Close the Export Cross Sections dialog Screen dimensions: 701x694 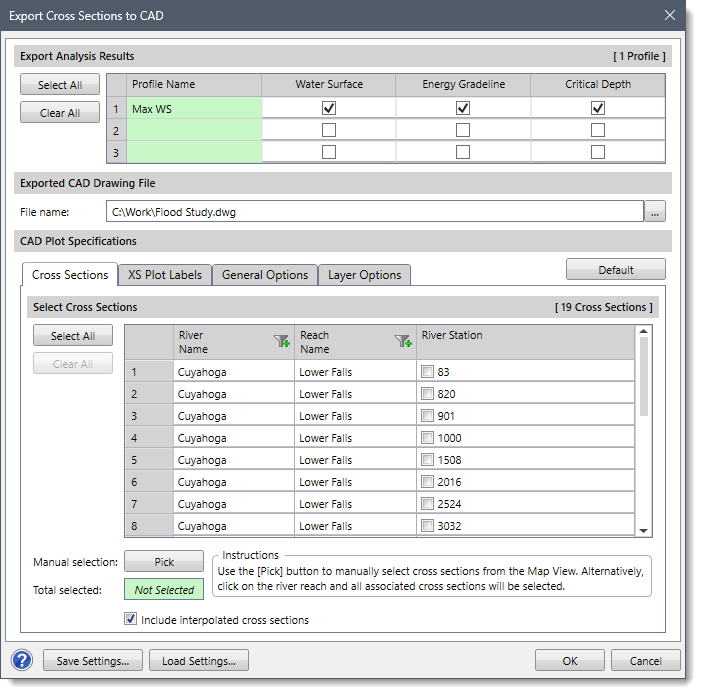point(670,15)
